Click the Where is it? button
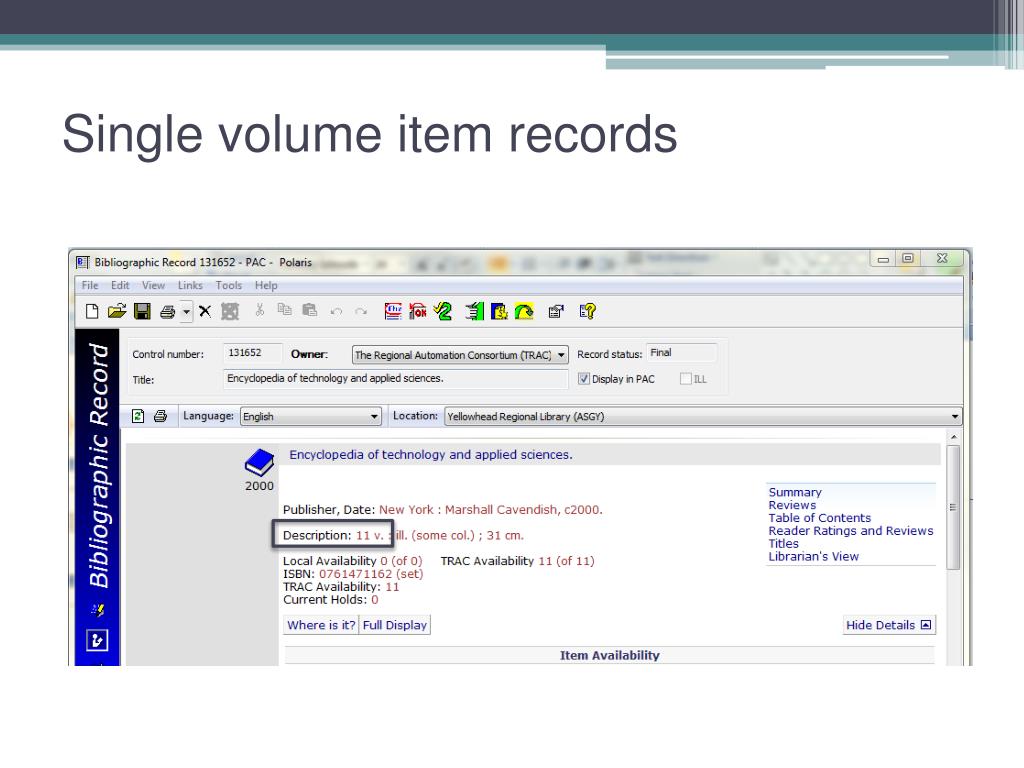 pyautogui.click(x=321, y=625)
